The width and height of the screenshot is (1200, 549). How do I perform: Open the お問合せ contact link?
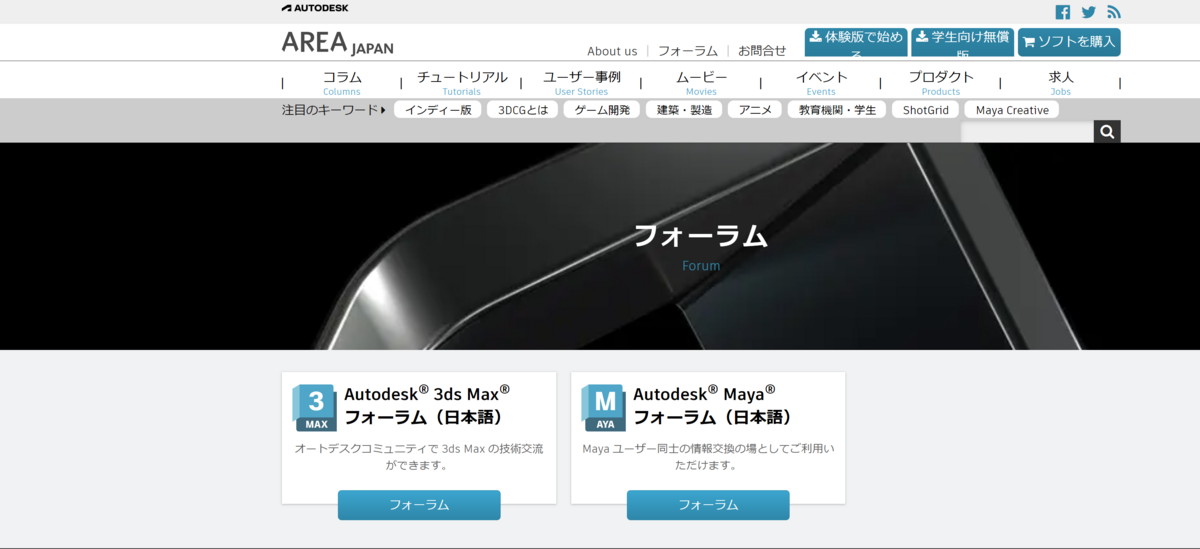point(762,51)
